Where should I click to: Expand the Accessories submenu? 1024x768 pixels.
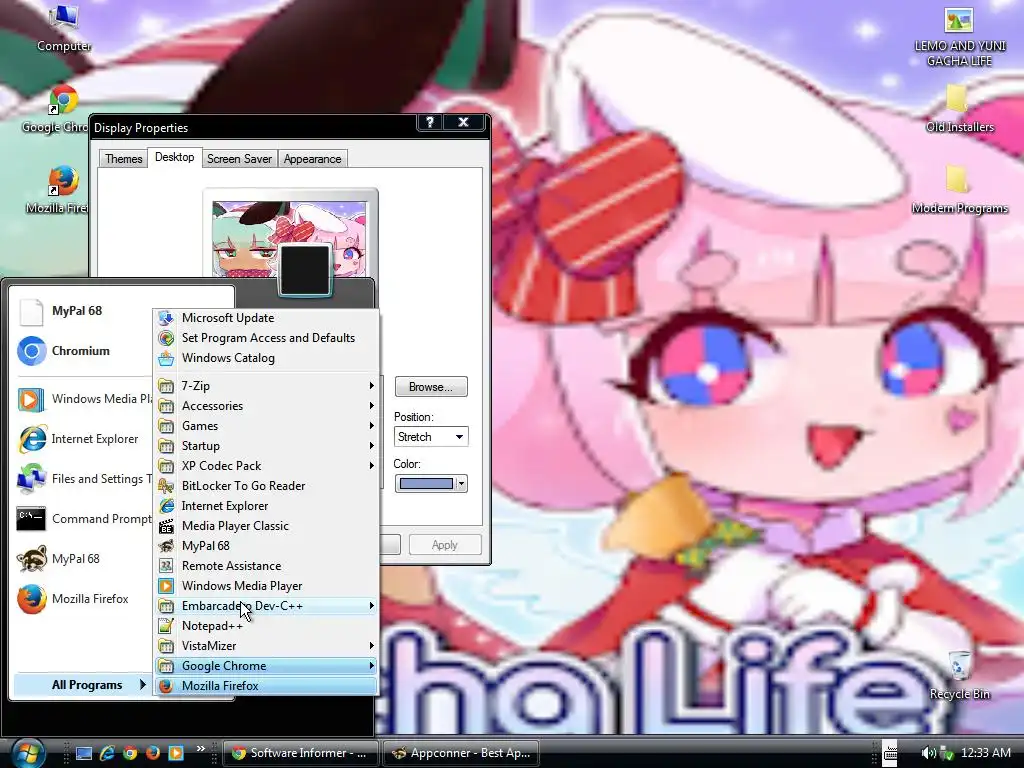[x=266, y=406]
